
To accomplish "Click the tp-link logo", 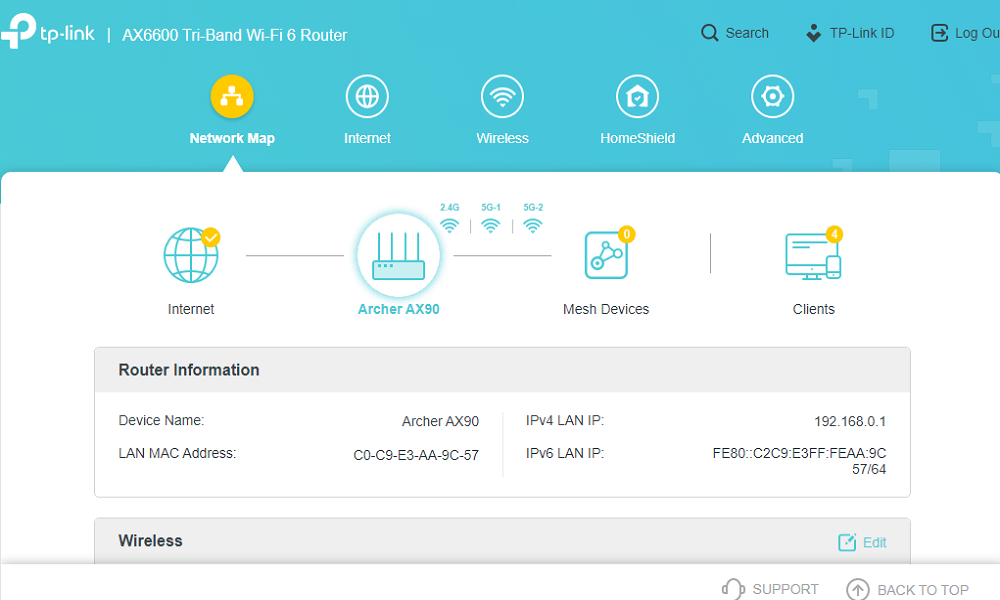I will (x=48, y=31).
